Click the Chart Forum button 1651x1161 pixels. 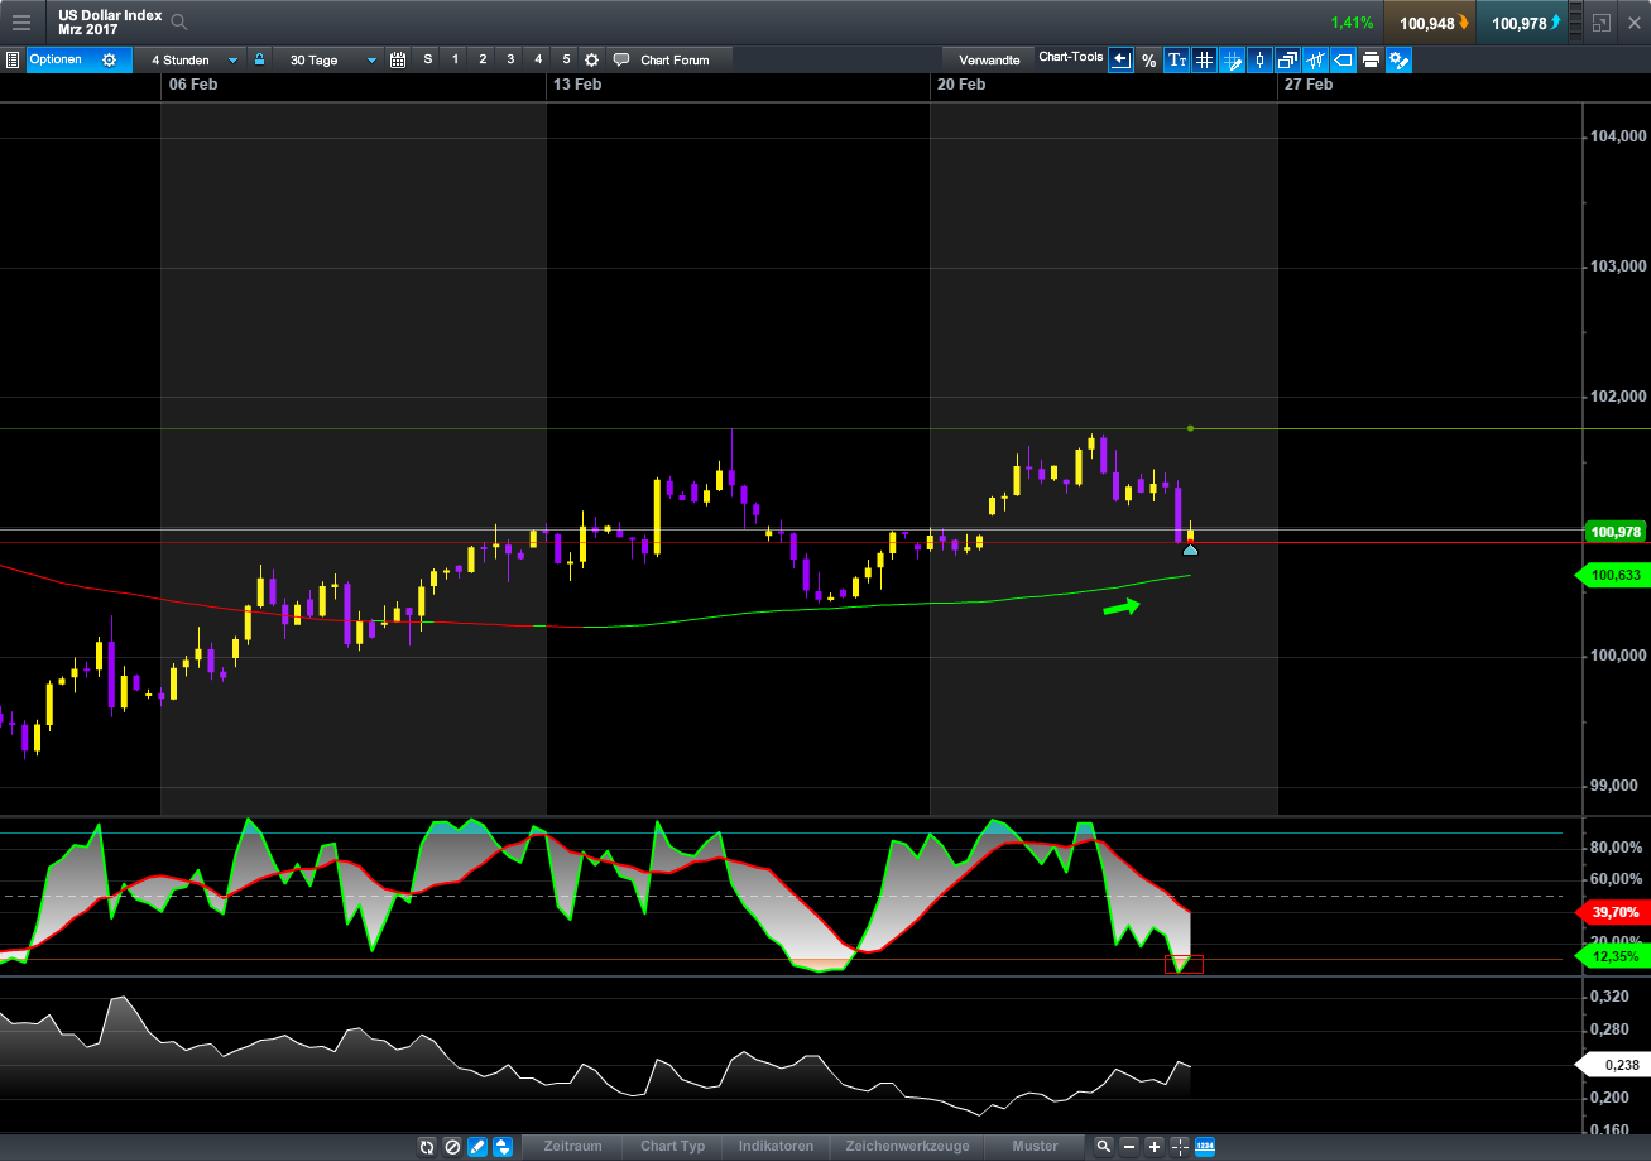[x=665, y=59]
